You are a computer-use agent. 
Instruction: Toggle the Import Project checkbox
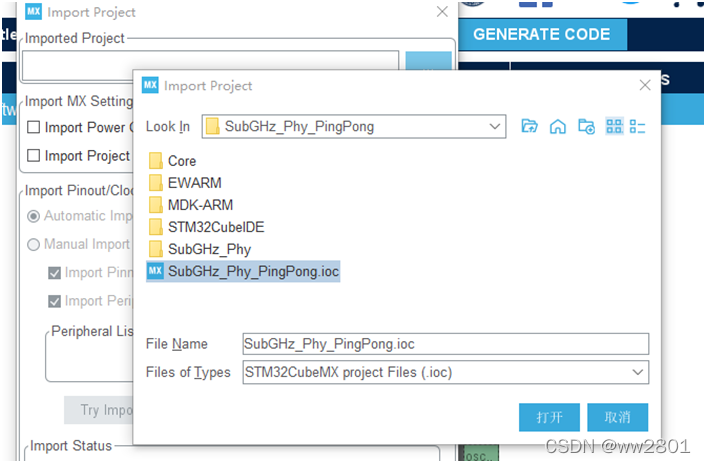34,155
